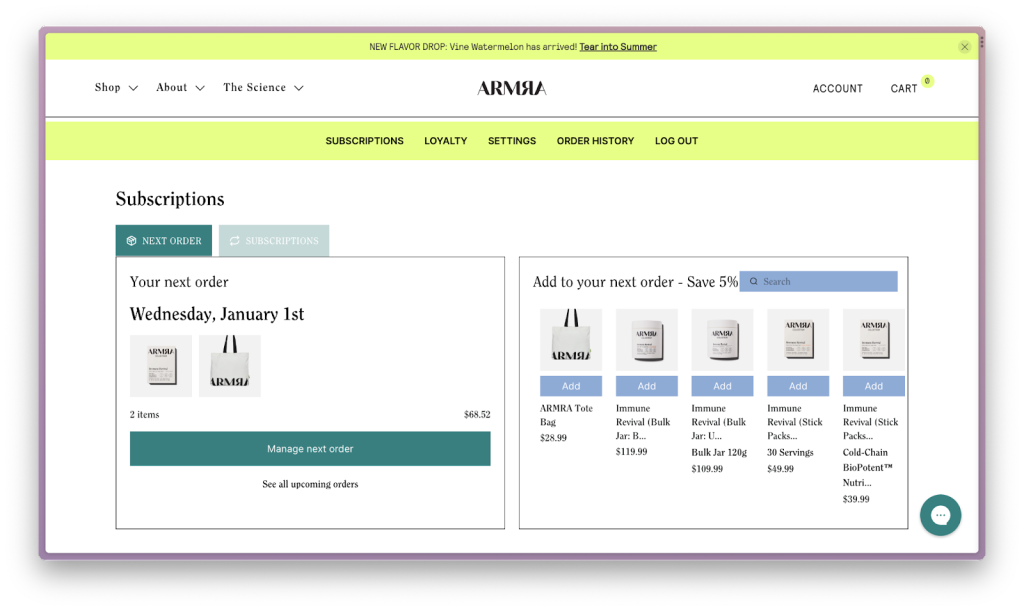The image size is (1024, 611).
Task: Open See all upcoming orders
Action: (x=310, y=484)
